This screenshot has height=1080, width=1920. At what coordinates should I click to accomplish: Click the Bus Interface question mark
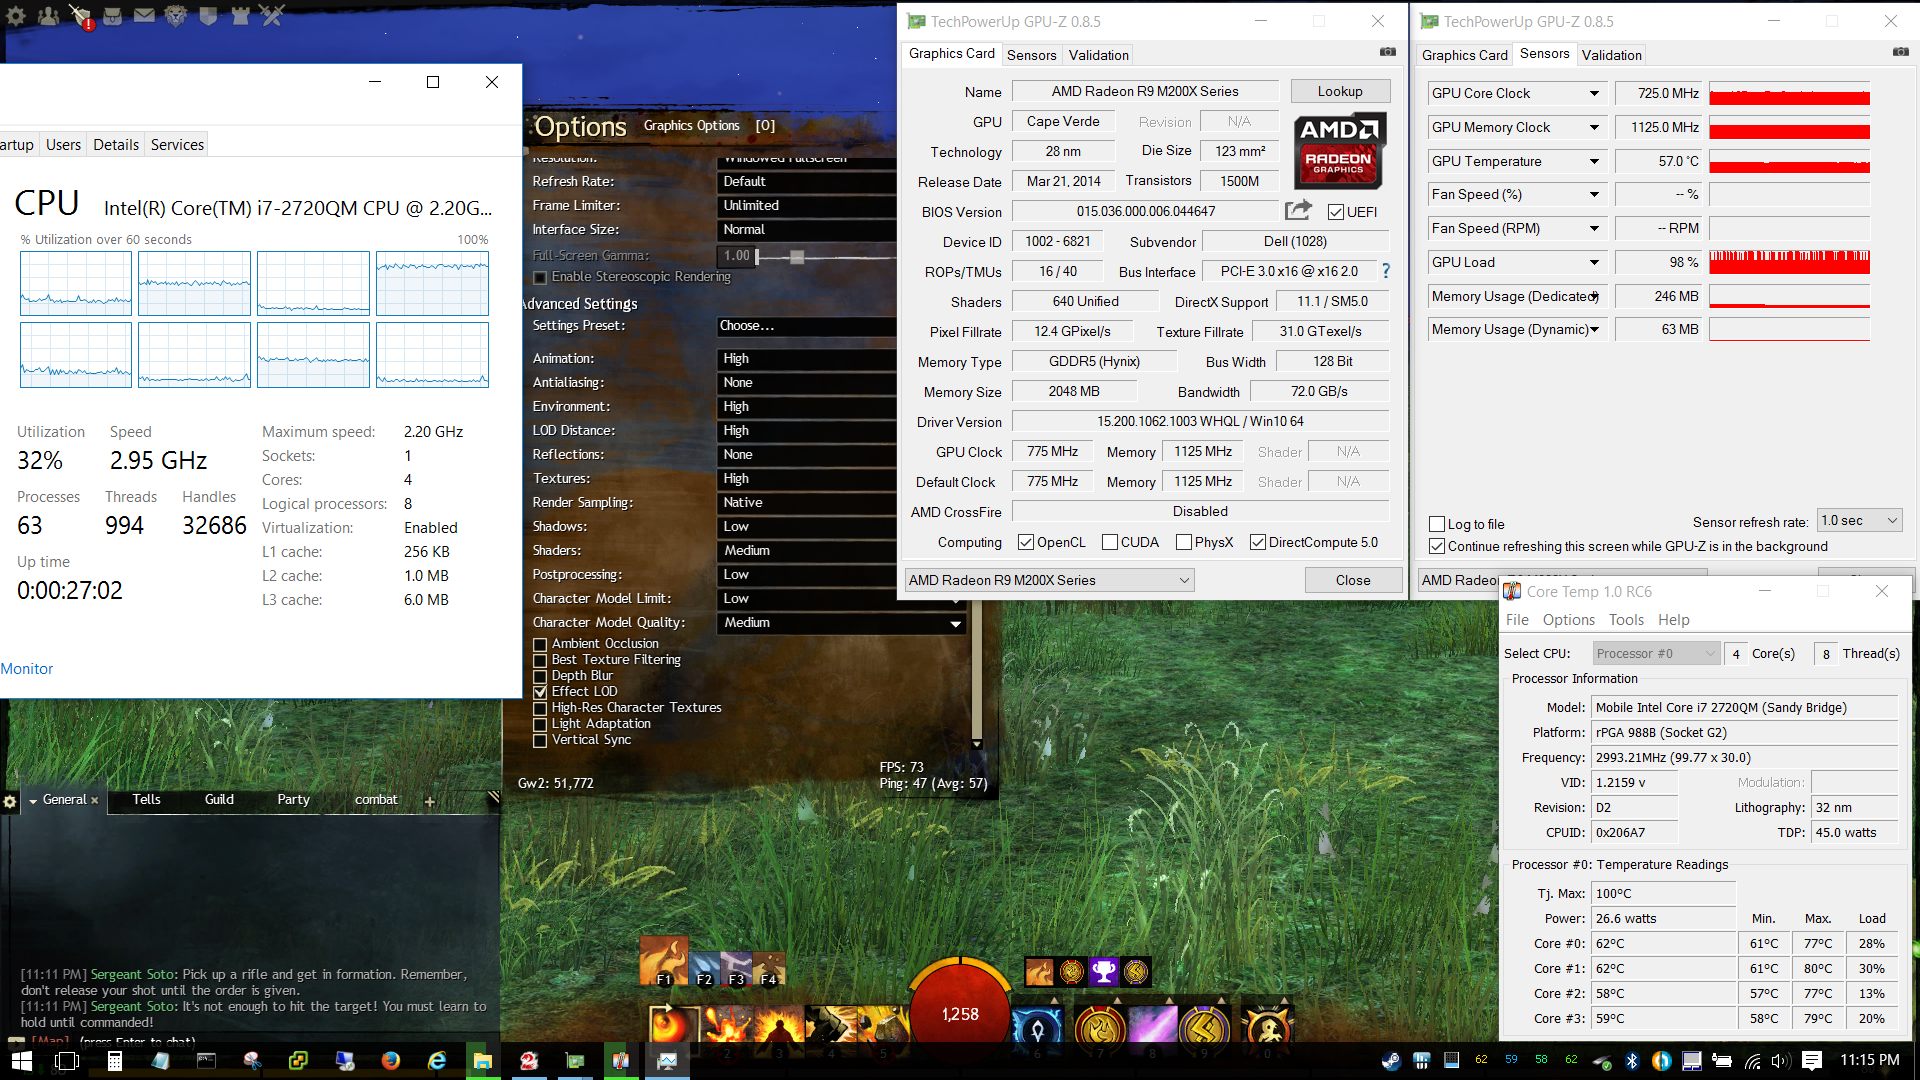point(1386,271)
